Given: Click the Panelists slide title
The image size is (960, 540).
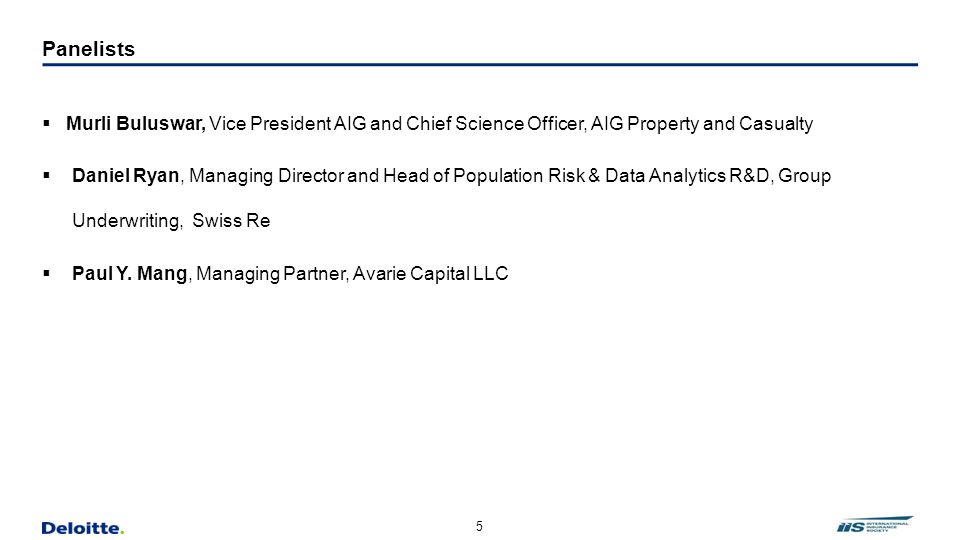Looking at the screenshot, I should [89, 49].
